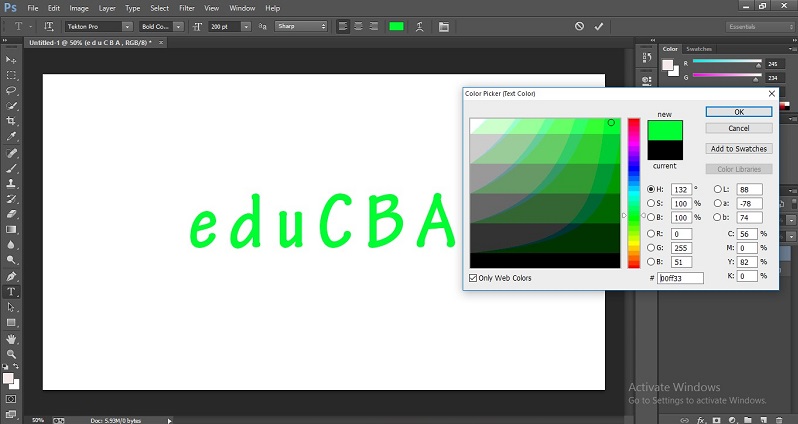The width and height of the screenshot is (798, 424).
Task: Click the Color Libraries button
Action: point(739,169)
